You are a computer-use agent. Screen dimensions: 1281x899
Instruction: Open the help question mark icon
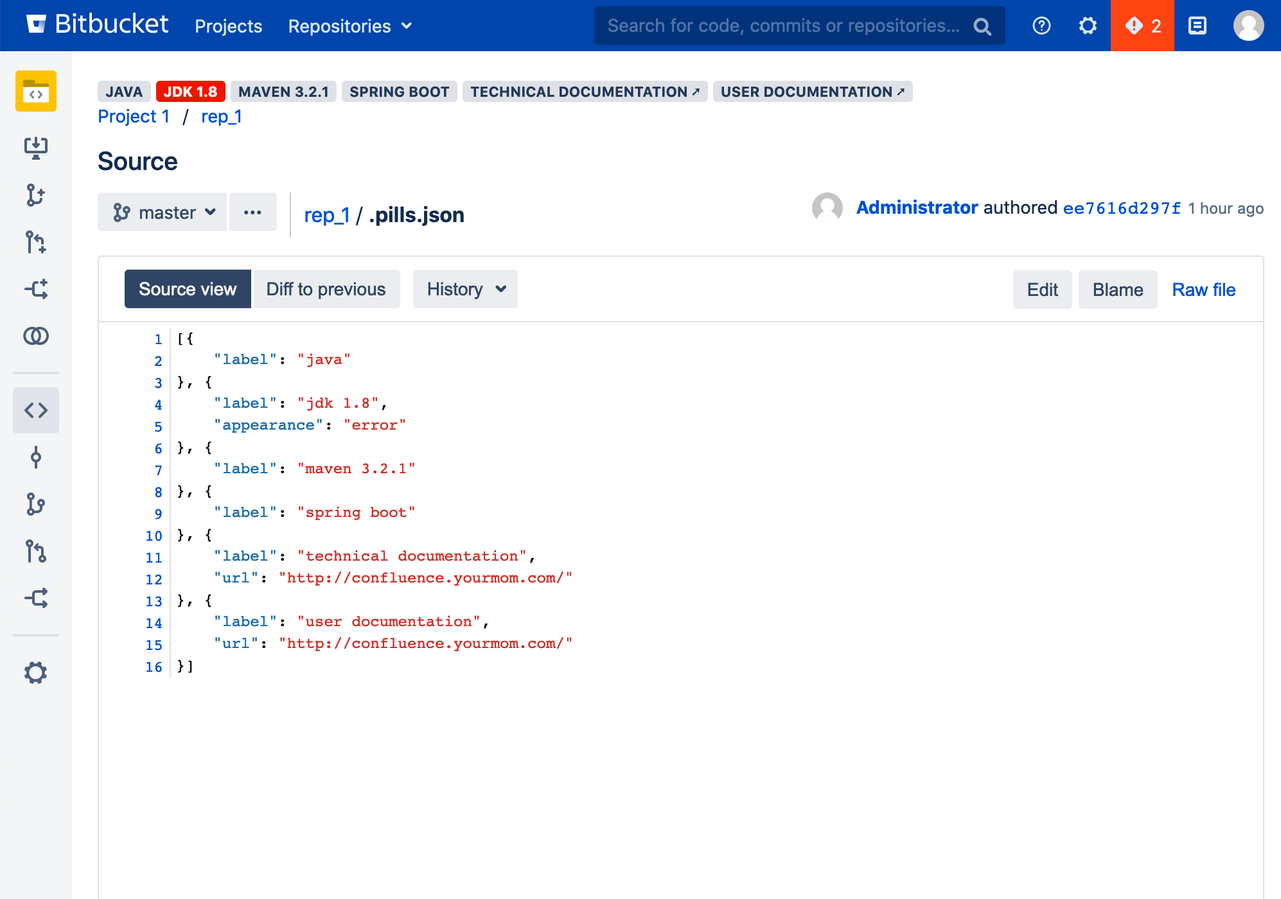(1041, 26)
